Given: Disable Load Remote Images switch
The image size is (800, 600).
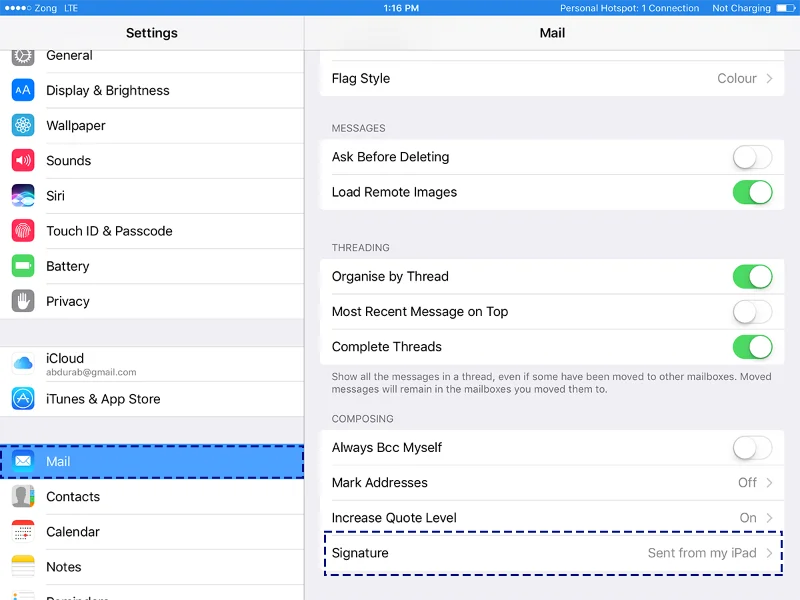Looking at the screenshot, I should [x=752, y=192].
